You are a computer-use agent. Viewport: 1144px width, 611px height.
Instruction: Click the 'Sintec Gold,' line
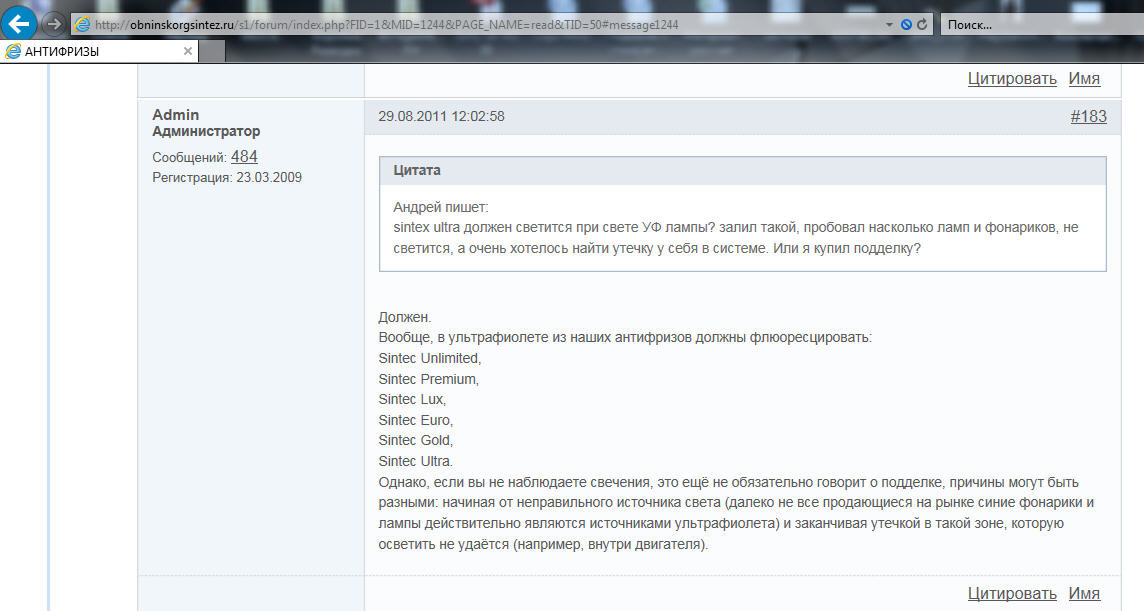point(416,440)
